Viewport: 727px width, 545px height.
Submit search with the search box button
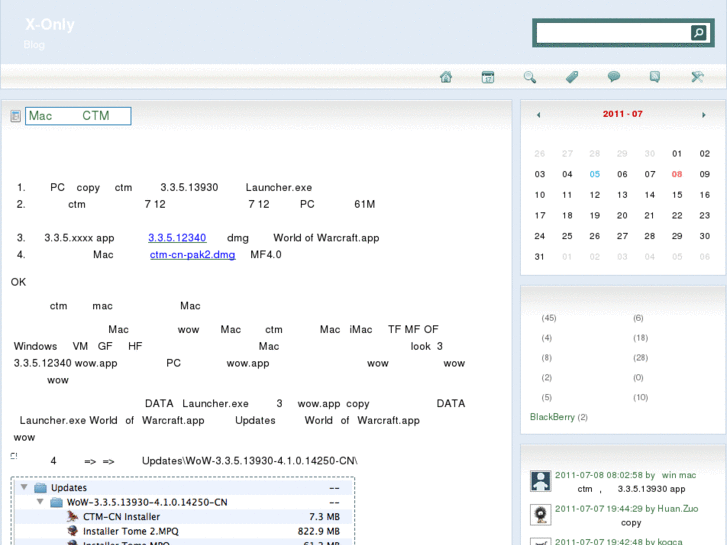[698, 32]
